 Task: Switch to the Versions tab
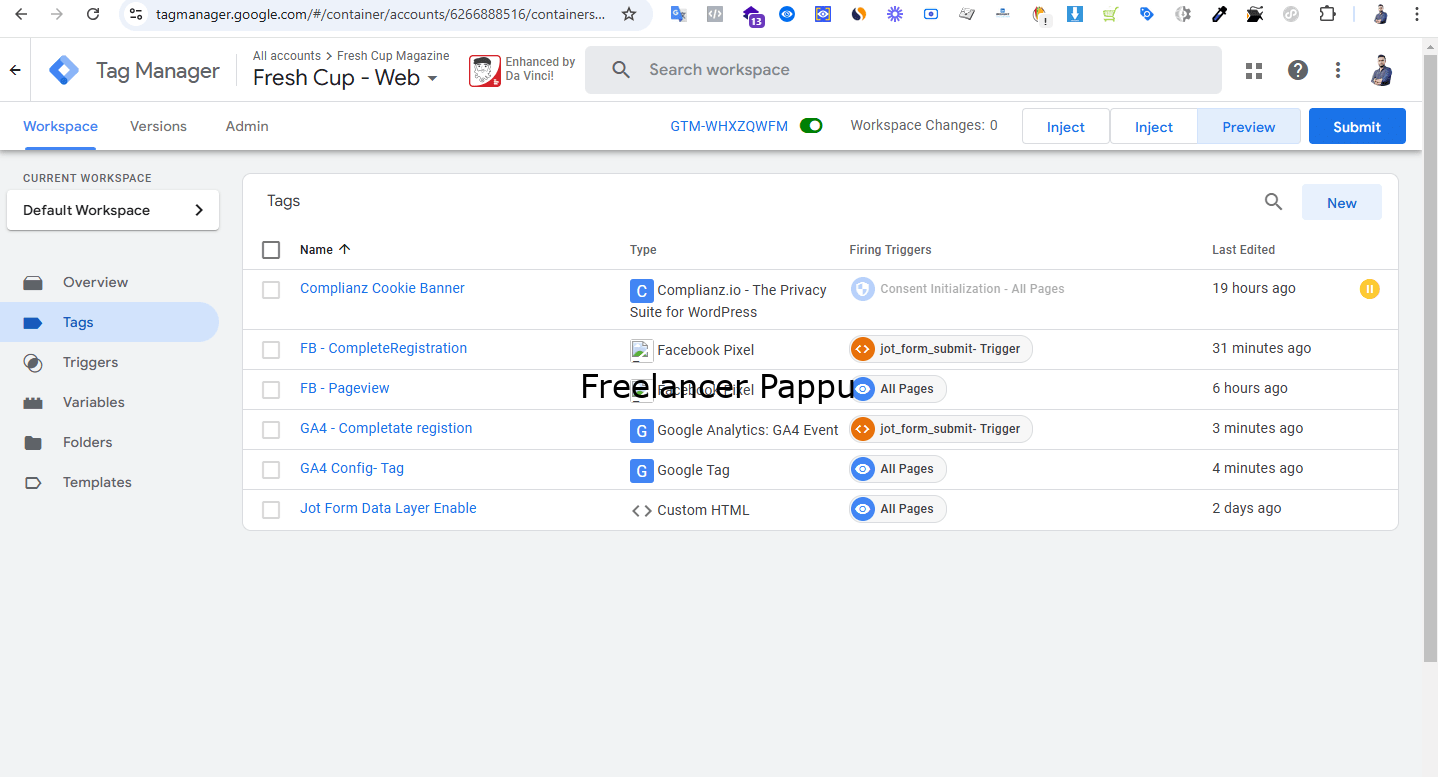point(158,126)
